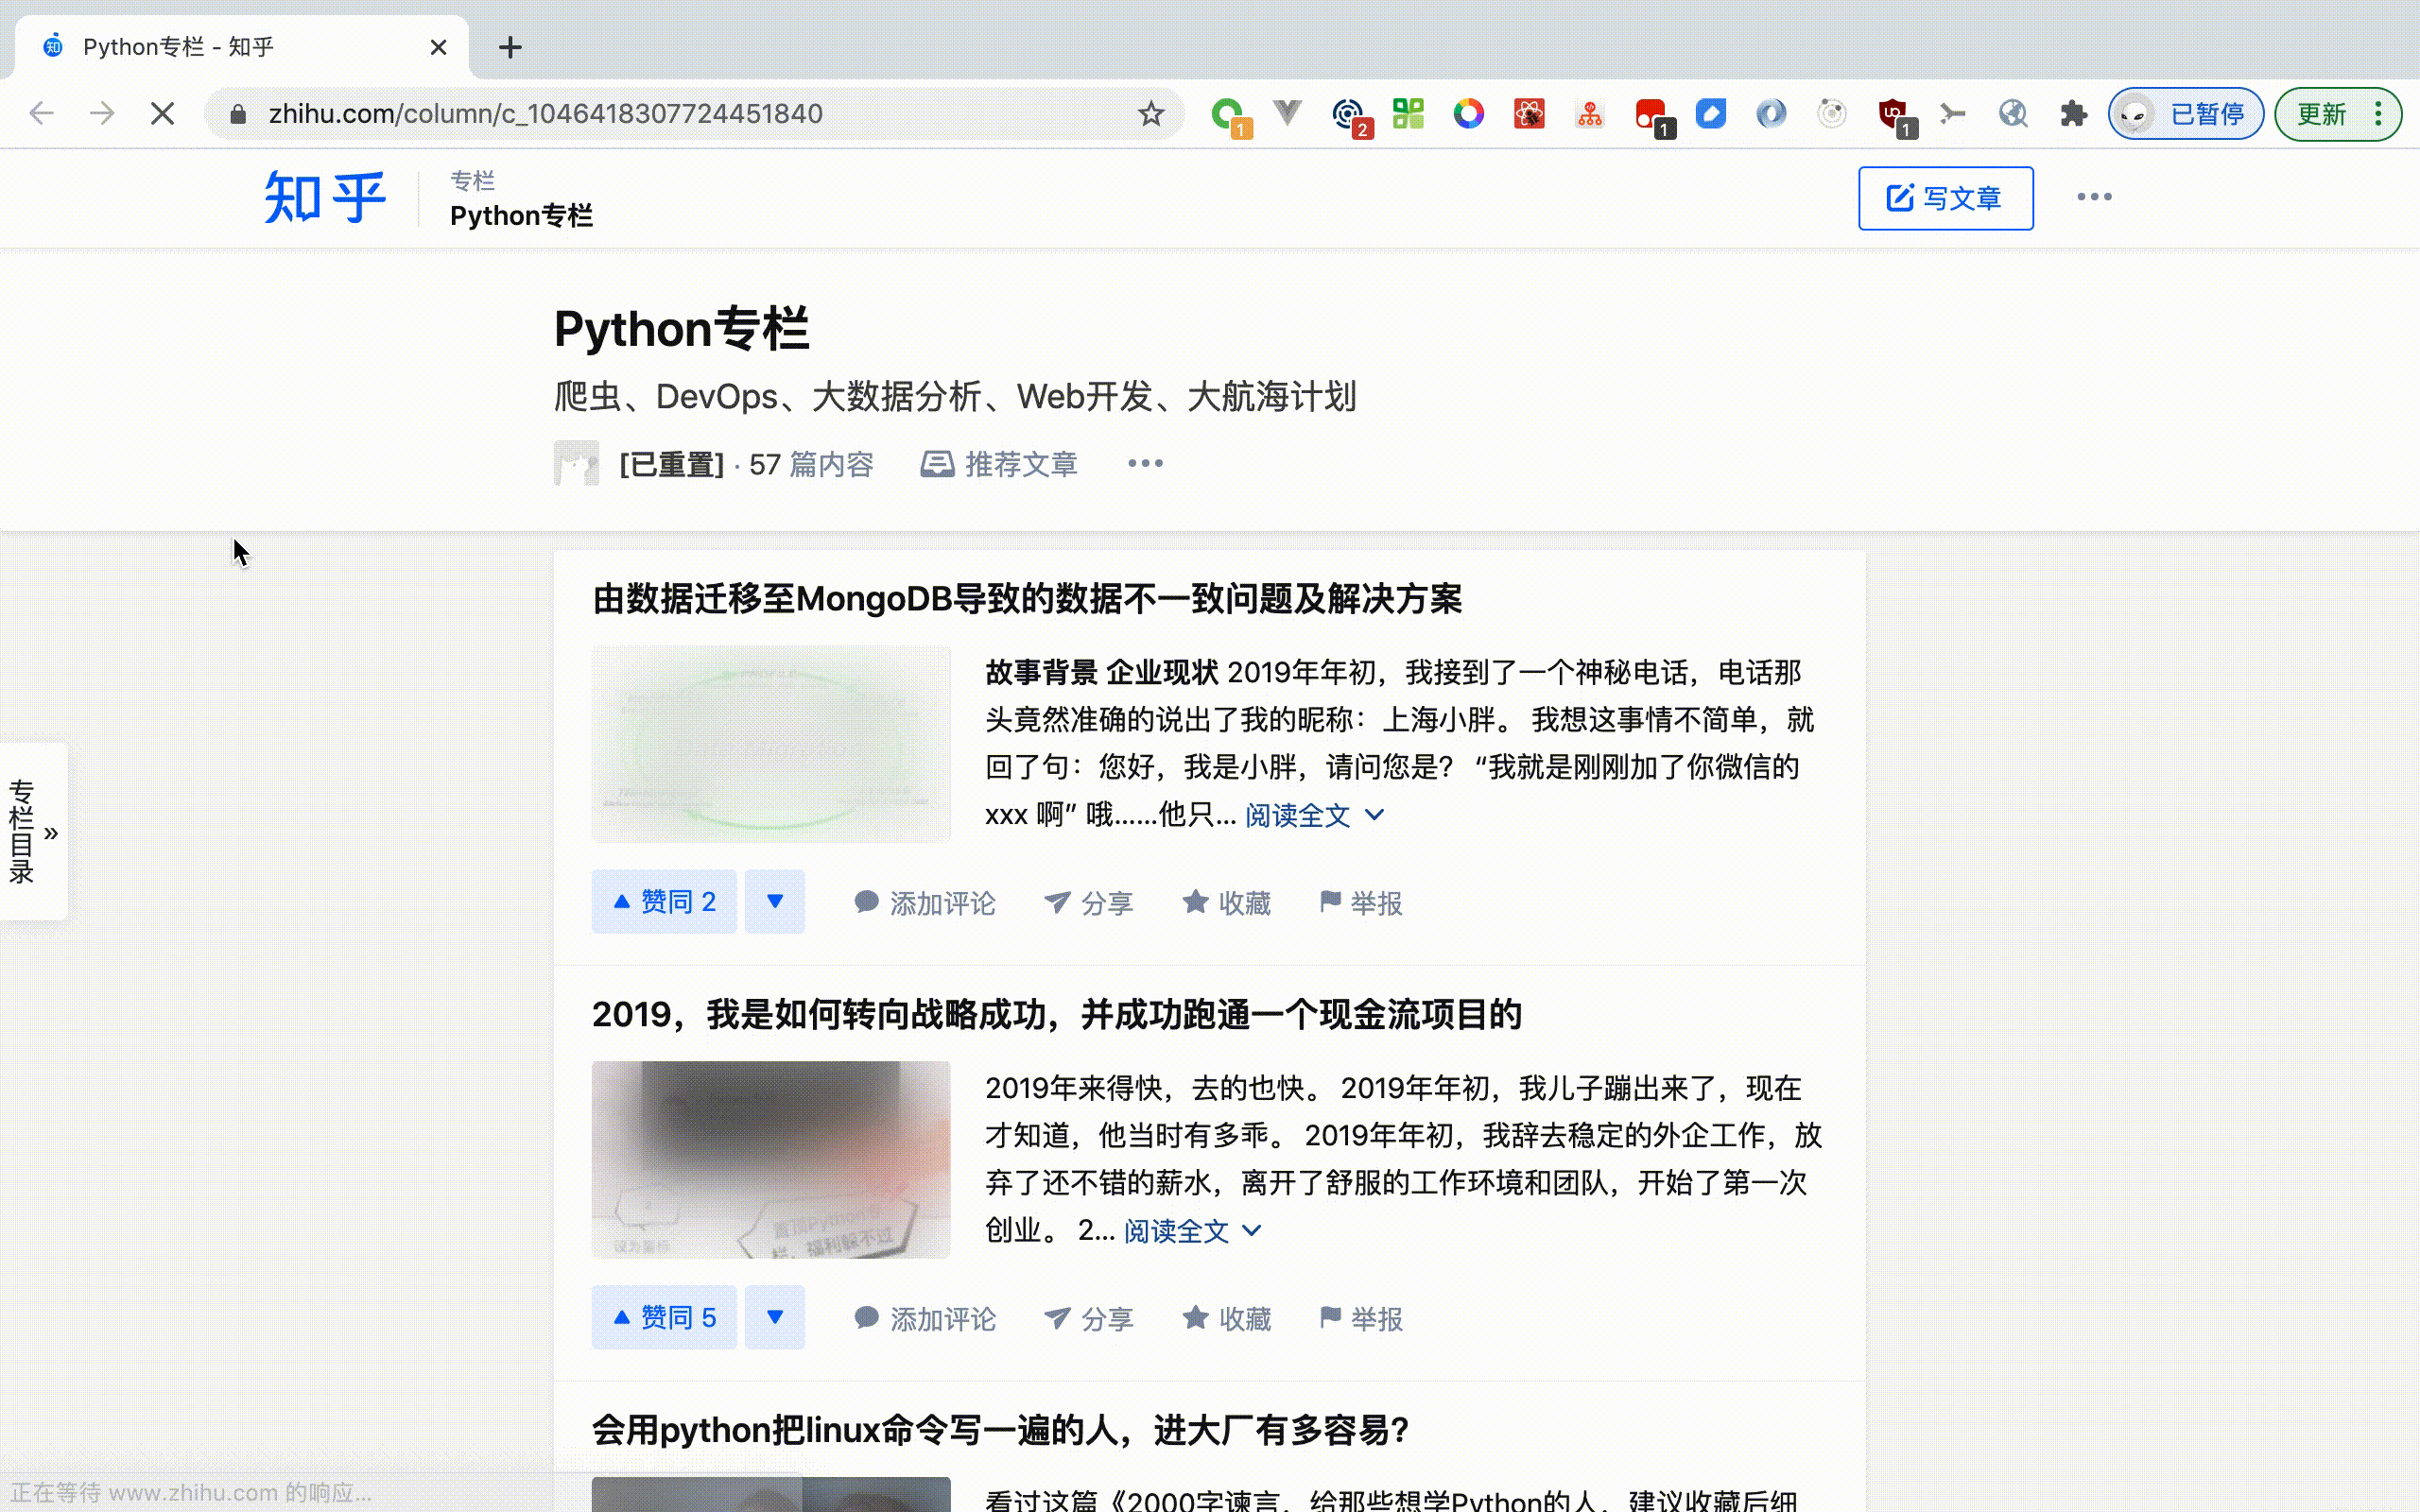
Task: Click the green grid QR extension icon
Action: (x=1408, y=113)
